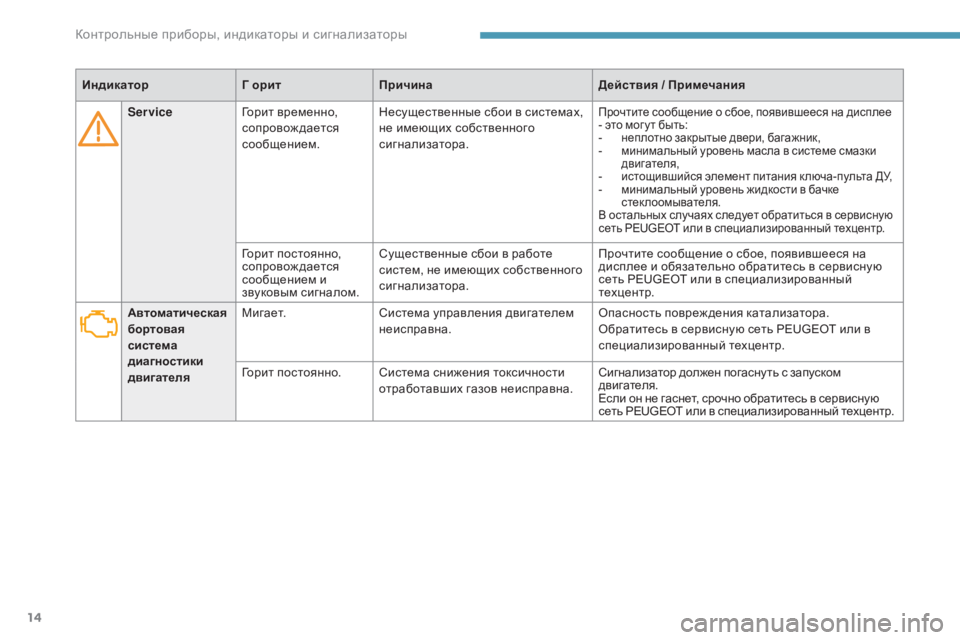Click 'В остальных случаях следует обратиться в сервисную' line
960x640 pixels.
tap(745, 215)
